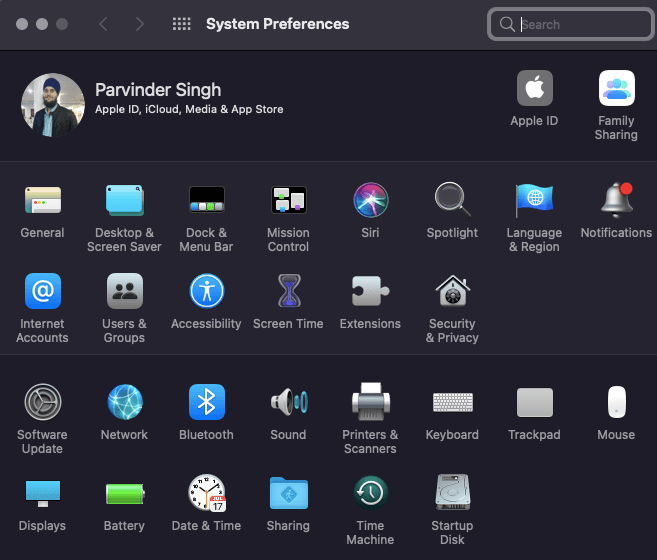Viewport: 657px width, 560px height.
Task: Go forward with the right arrow
Action: (x=140, y=24)
